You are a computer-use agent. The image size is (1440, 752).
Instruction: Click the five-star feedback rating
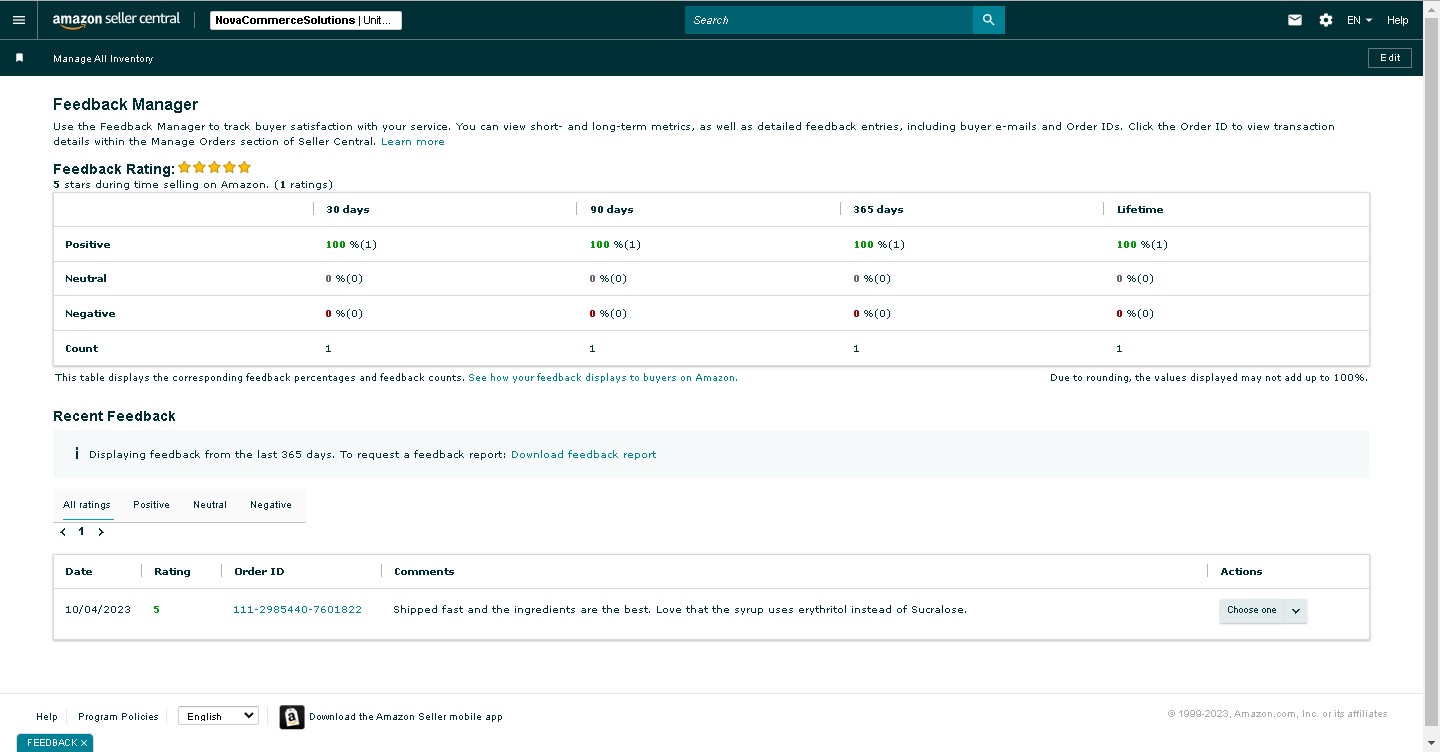(x=214, y=168)
